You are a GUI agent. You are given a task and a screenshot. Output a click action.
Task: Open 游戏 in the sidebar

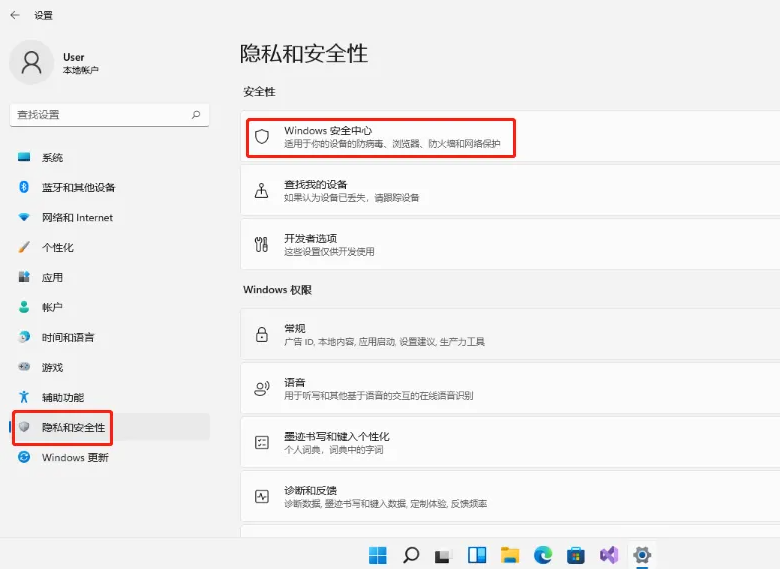point(109,367)
